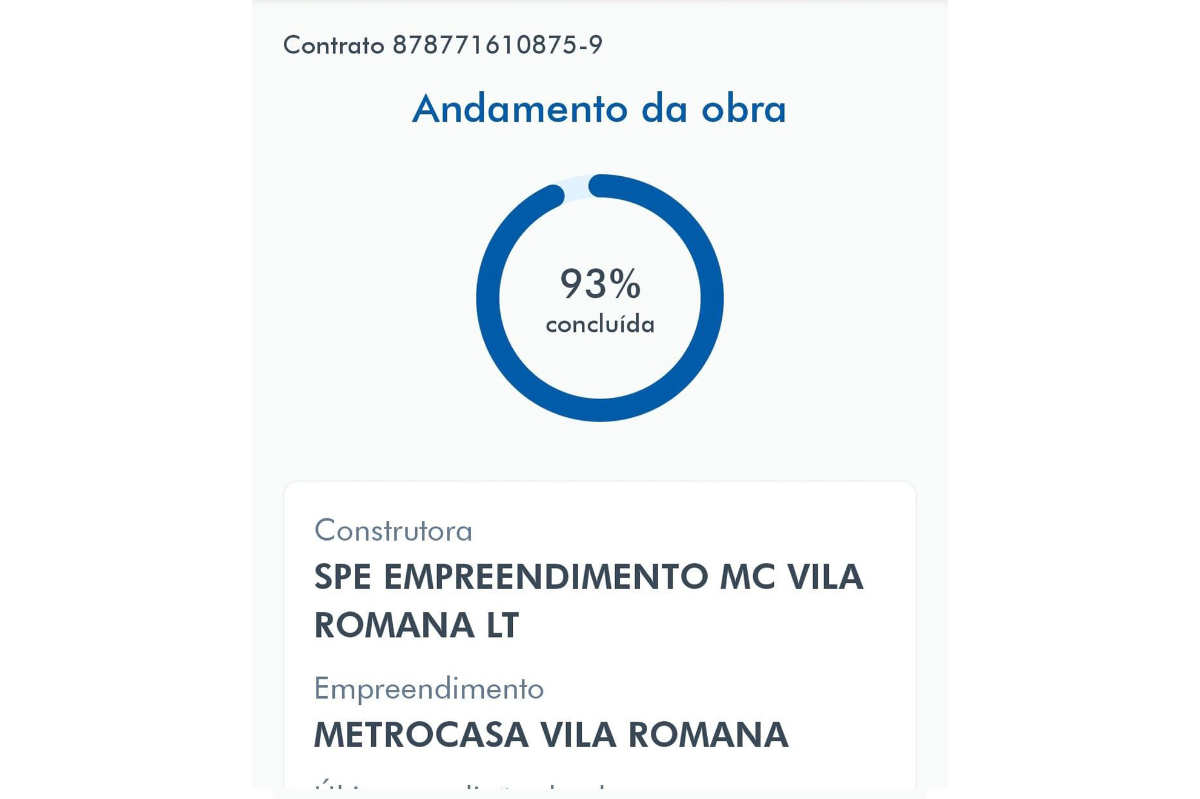Screen dimensions: 1200x799
Task: Click the 93% completion value
Action: click(x=599, y=284)
